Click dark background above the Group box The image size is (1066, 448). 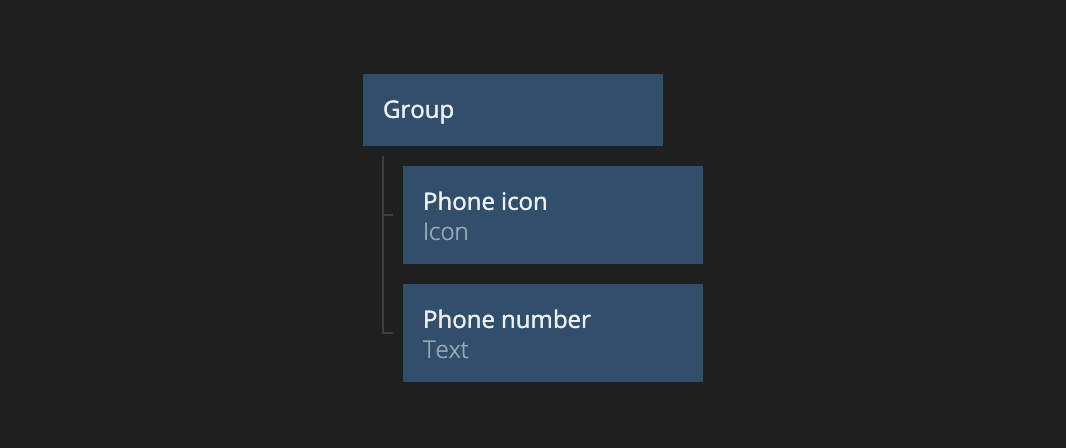512,36
